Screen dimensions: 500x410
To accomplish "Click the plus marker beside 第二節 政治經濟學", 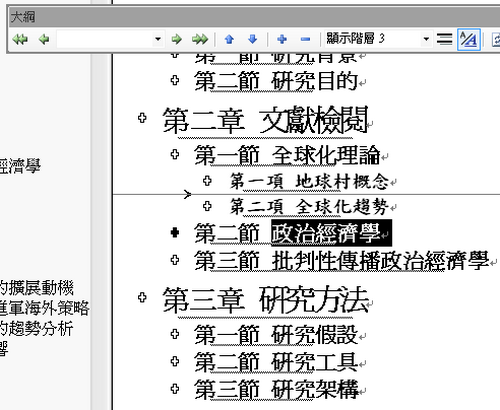I will [175, 232].
